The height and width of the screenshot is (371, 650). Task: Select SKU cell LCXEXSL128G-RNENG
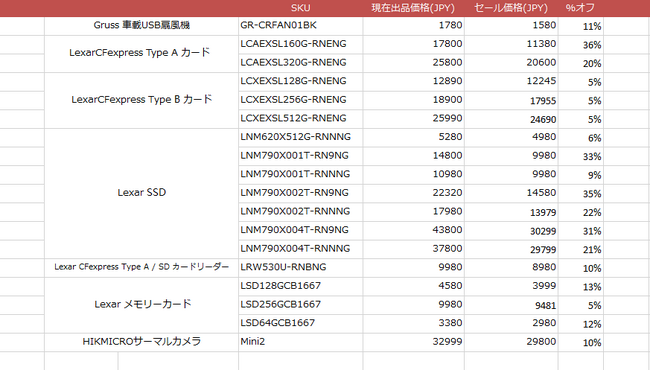301,82
